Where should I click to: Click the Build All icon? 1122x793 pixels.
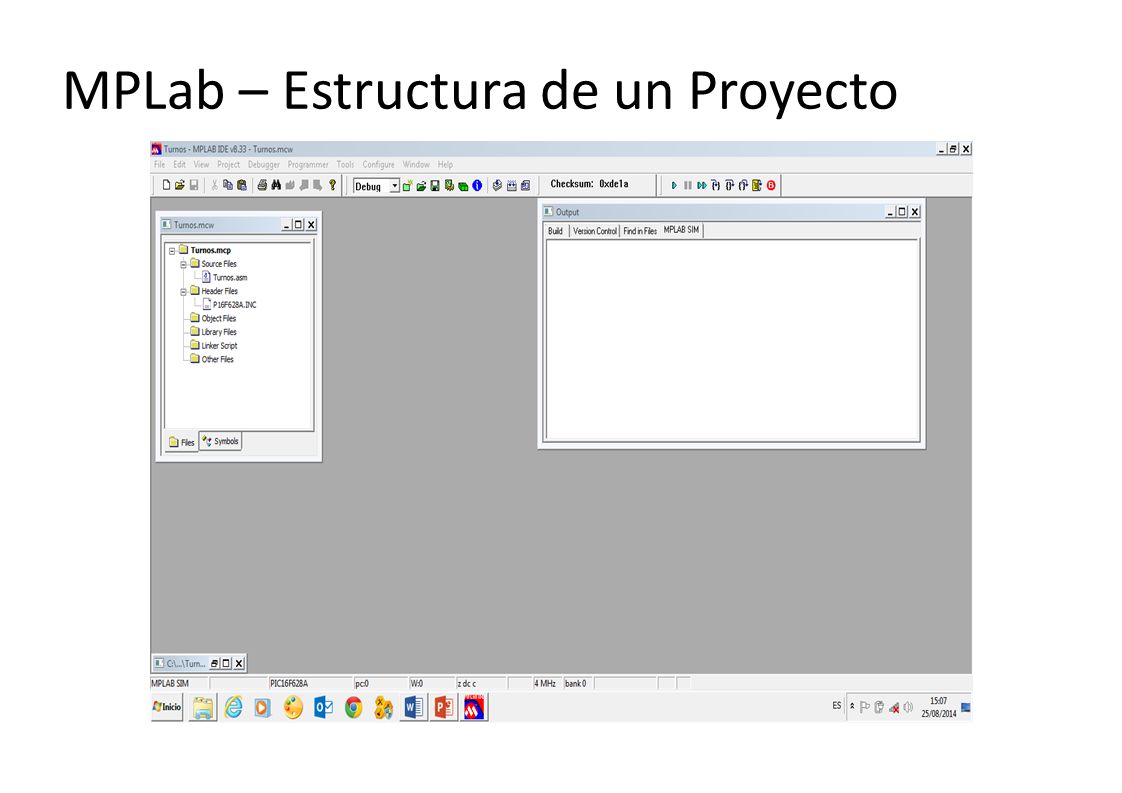[512, 186]
